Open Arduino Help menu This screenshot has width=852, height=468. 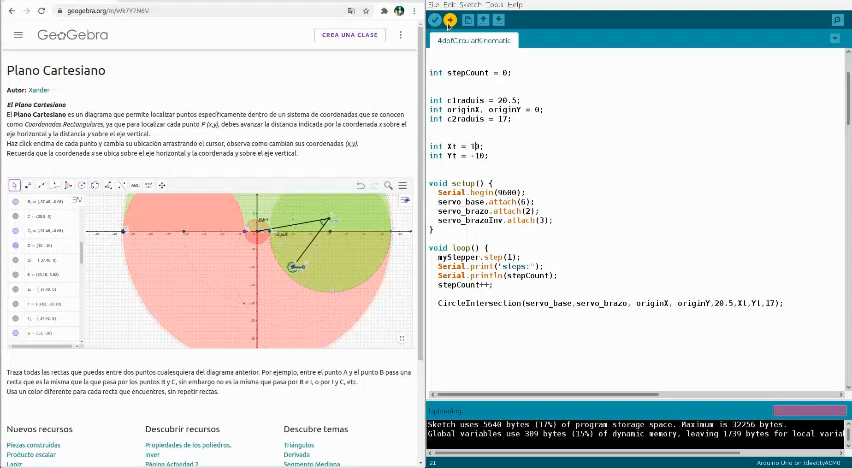tap(515, 4)
